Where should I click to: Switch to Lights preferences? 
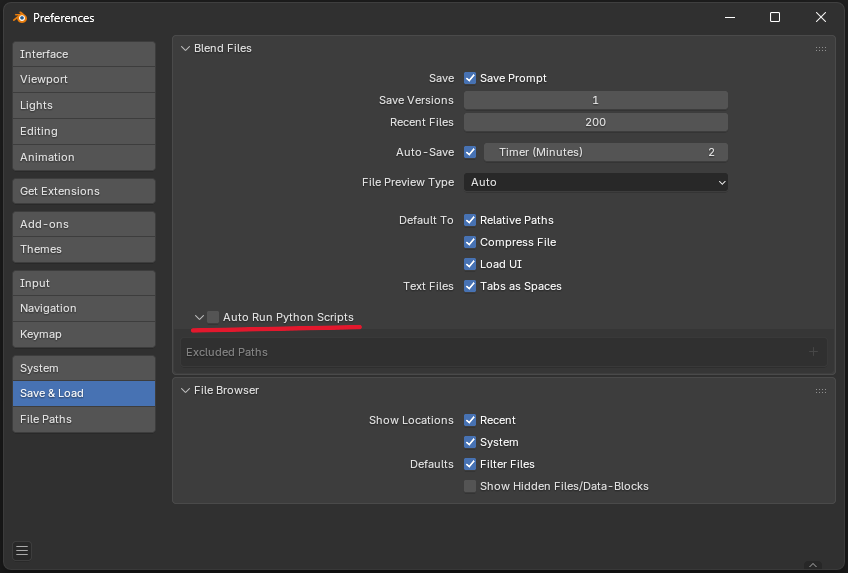tap(84, 105)
